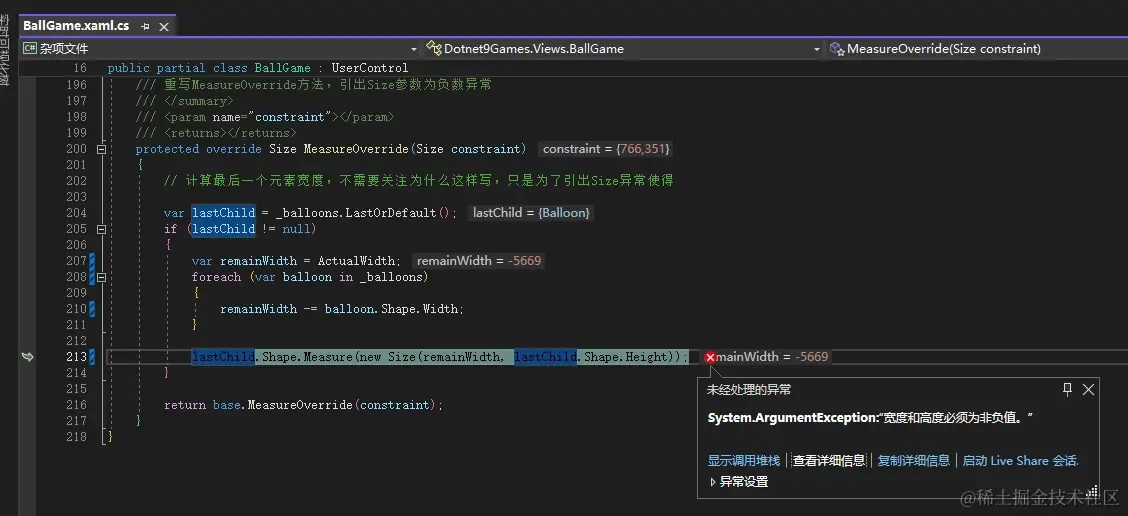Click the remainWidth = -5669 data tip on line 207
The image size is (1128, 516).
478,261
